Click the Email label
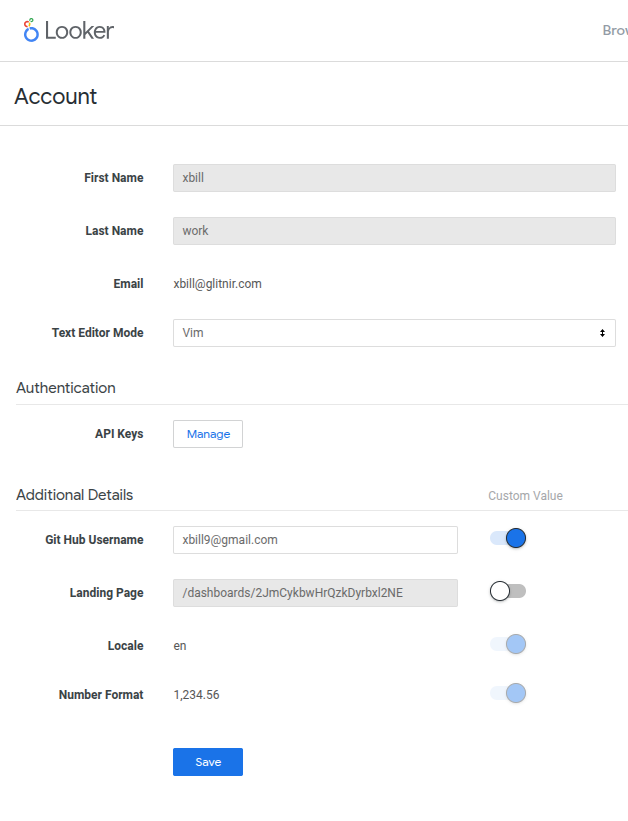628x821 pixels. pyautogui.click(x=128, y=284)
